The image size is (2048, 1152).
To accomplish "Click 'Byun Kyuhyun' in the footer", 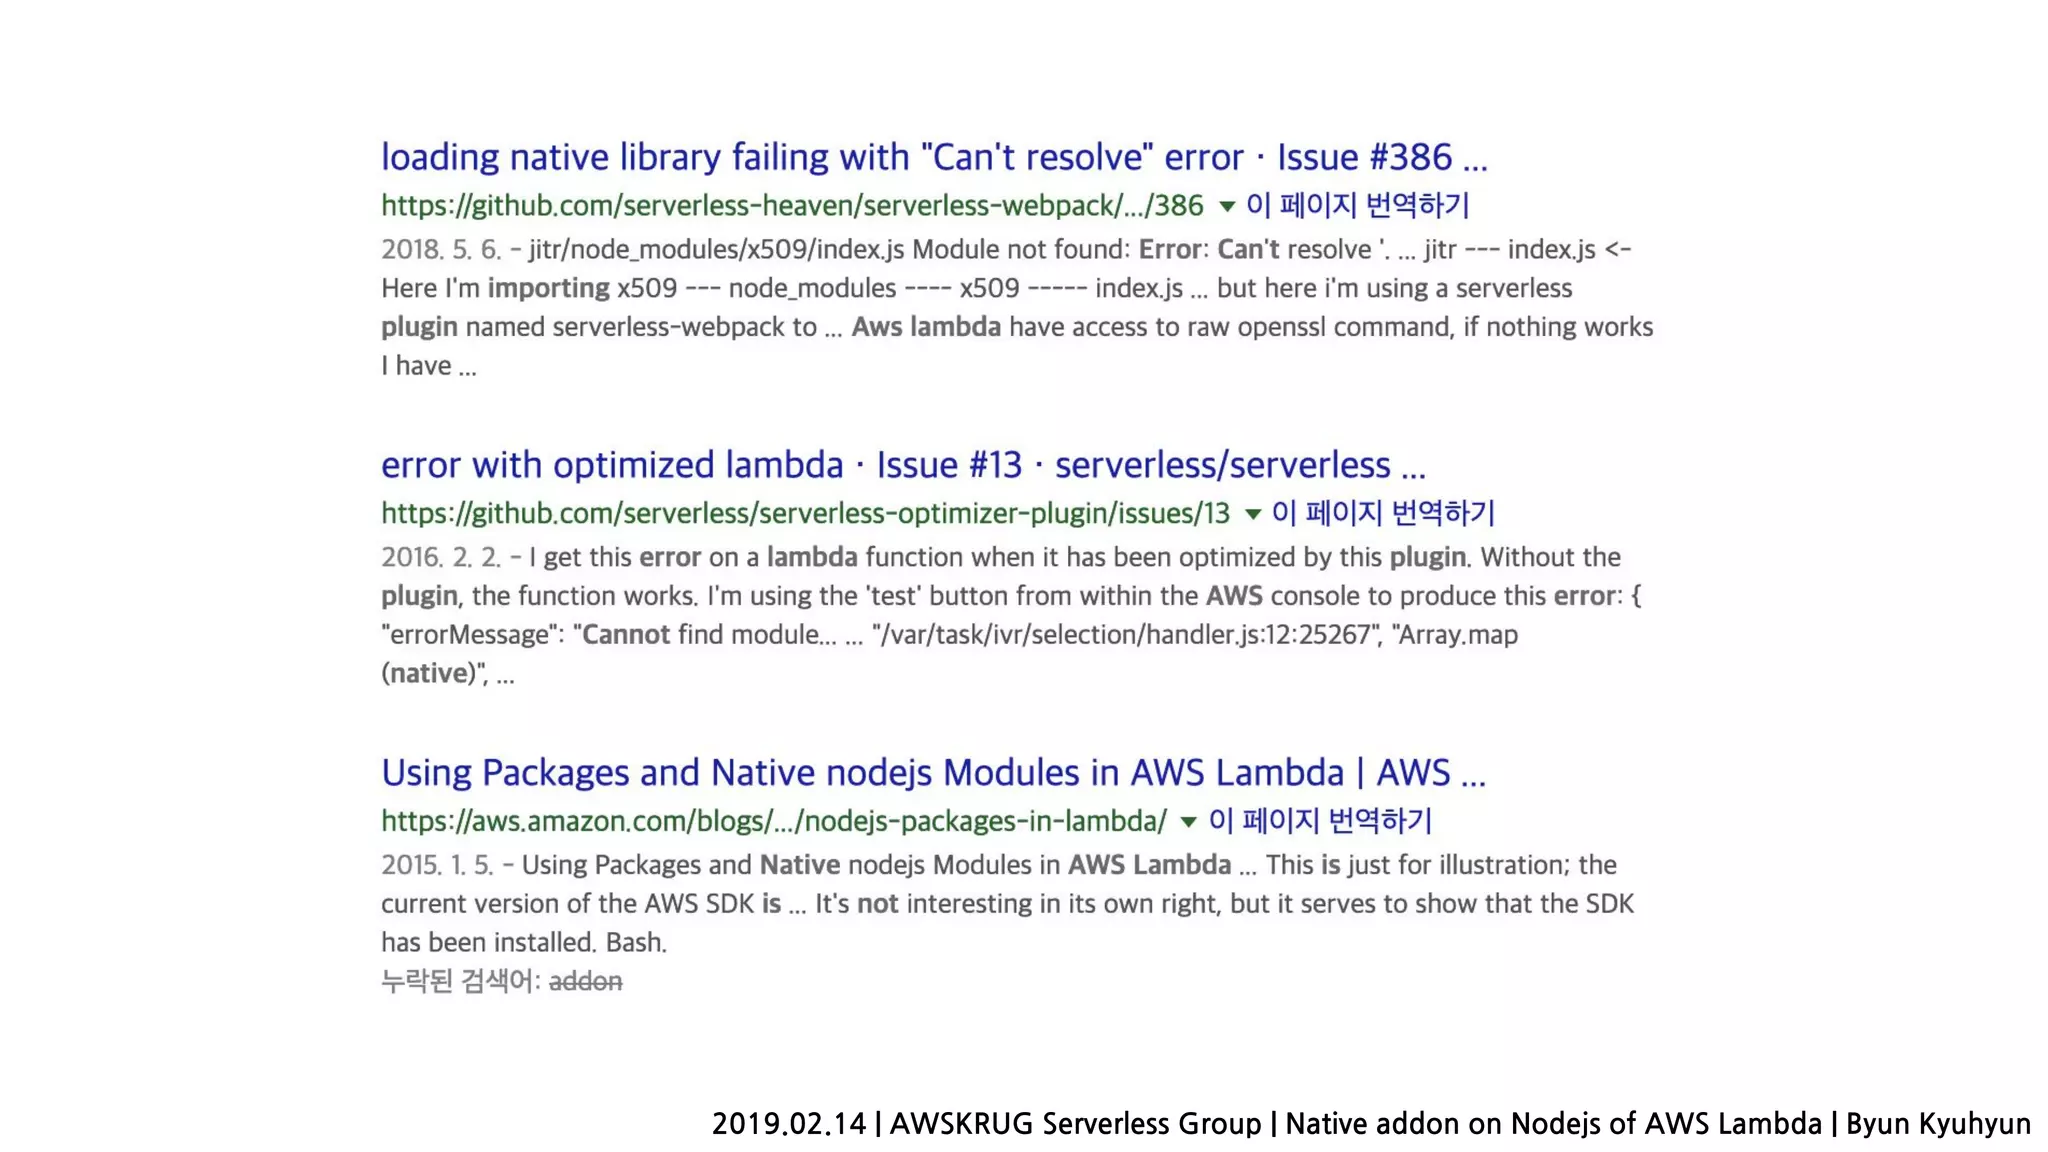I will point(1938,1124).
